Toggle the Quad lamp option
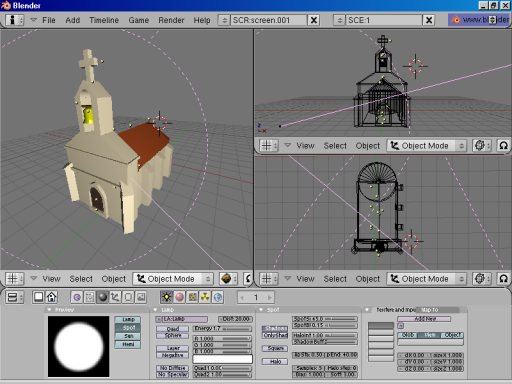The height and width of the screenshot is (384, 512). (x=172, y=329)
